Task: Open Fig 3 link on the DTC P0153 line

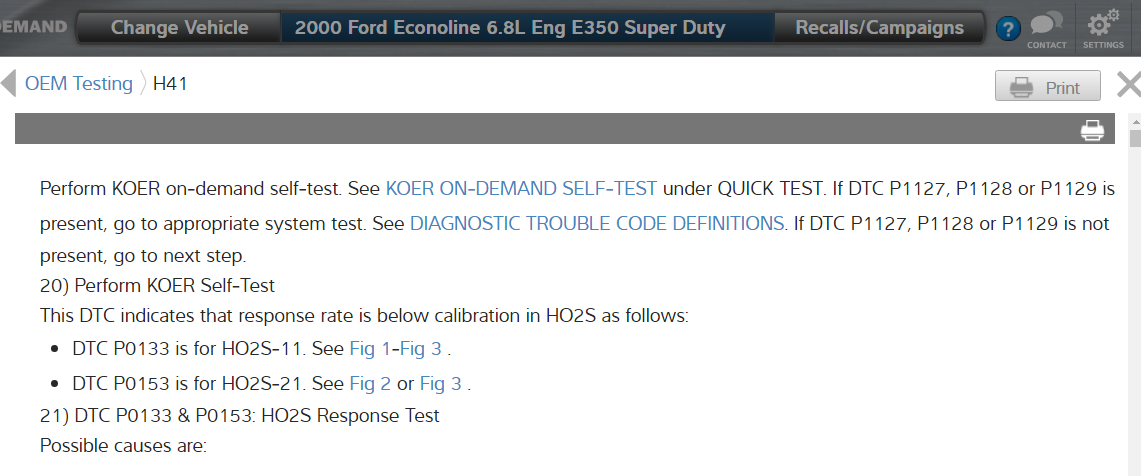Action: (440, 384)
